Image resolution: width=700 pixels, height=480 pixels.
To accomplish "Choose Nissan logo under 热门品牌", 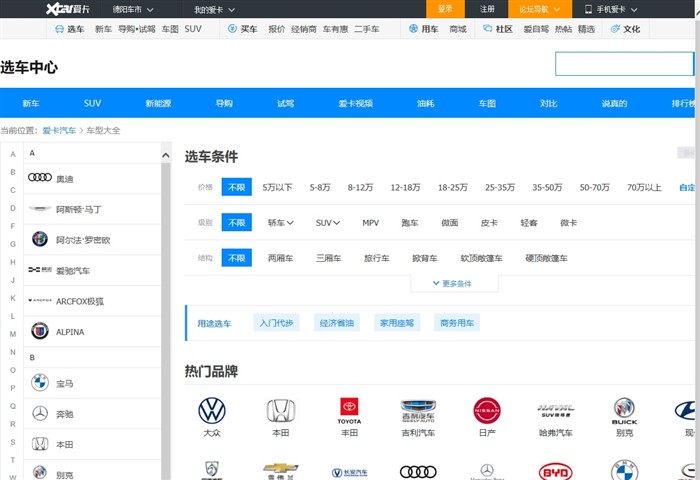I will pyautogui.click(x=487, y=410).
